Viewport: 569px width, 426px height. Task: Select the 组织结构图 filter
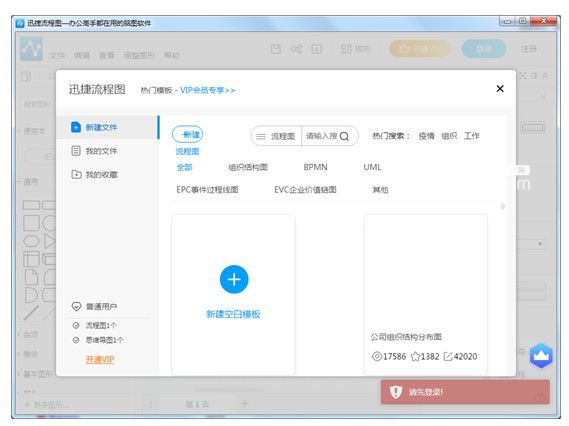[248, 167]
